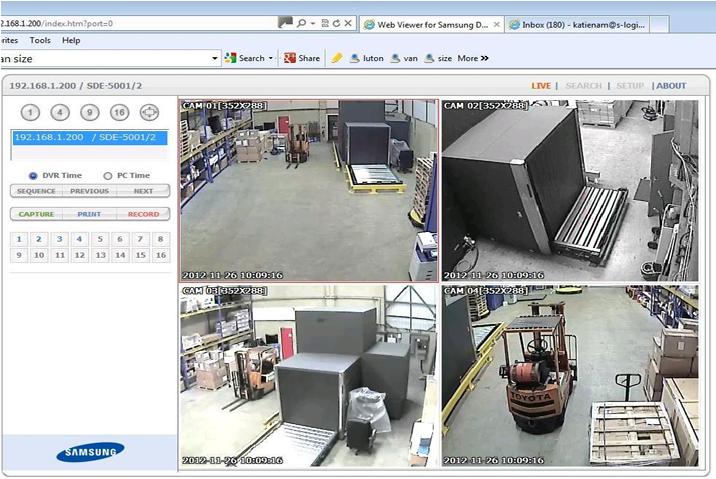Go to the SEARCH page

coord(584,86)
